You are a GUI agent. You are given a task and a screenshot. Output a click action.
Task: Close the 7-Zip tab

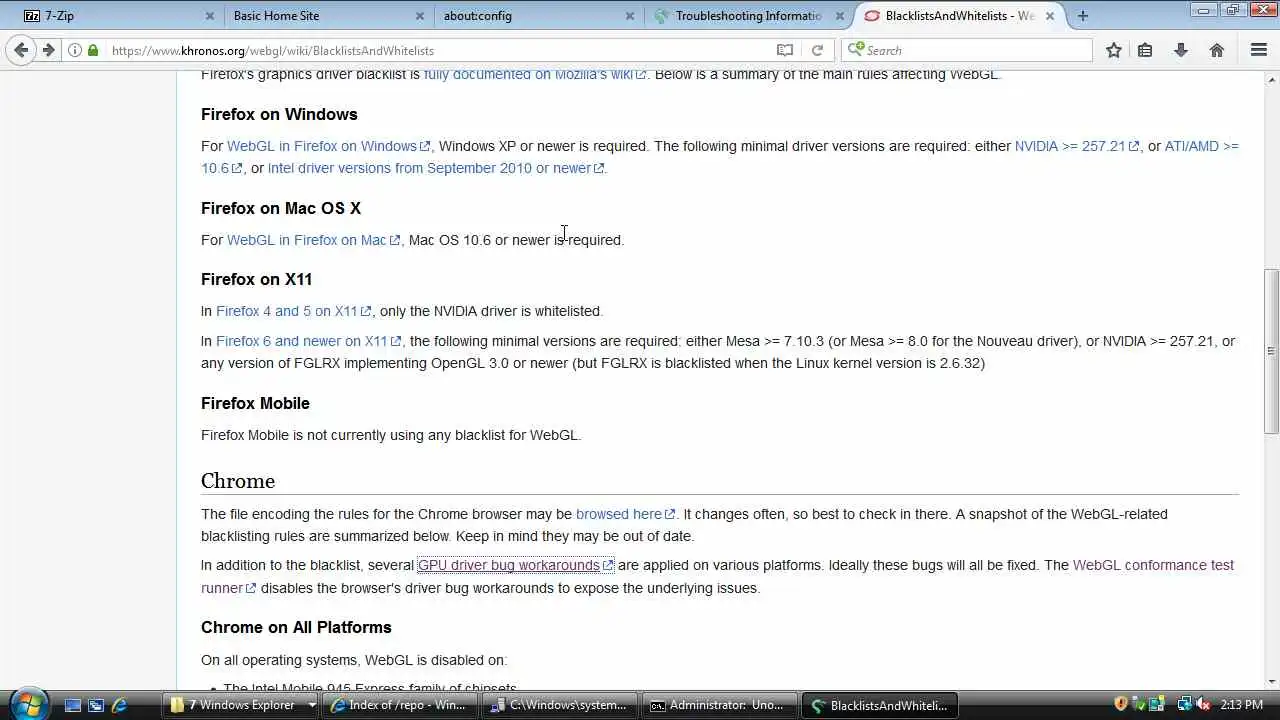(210, 16)
